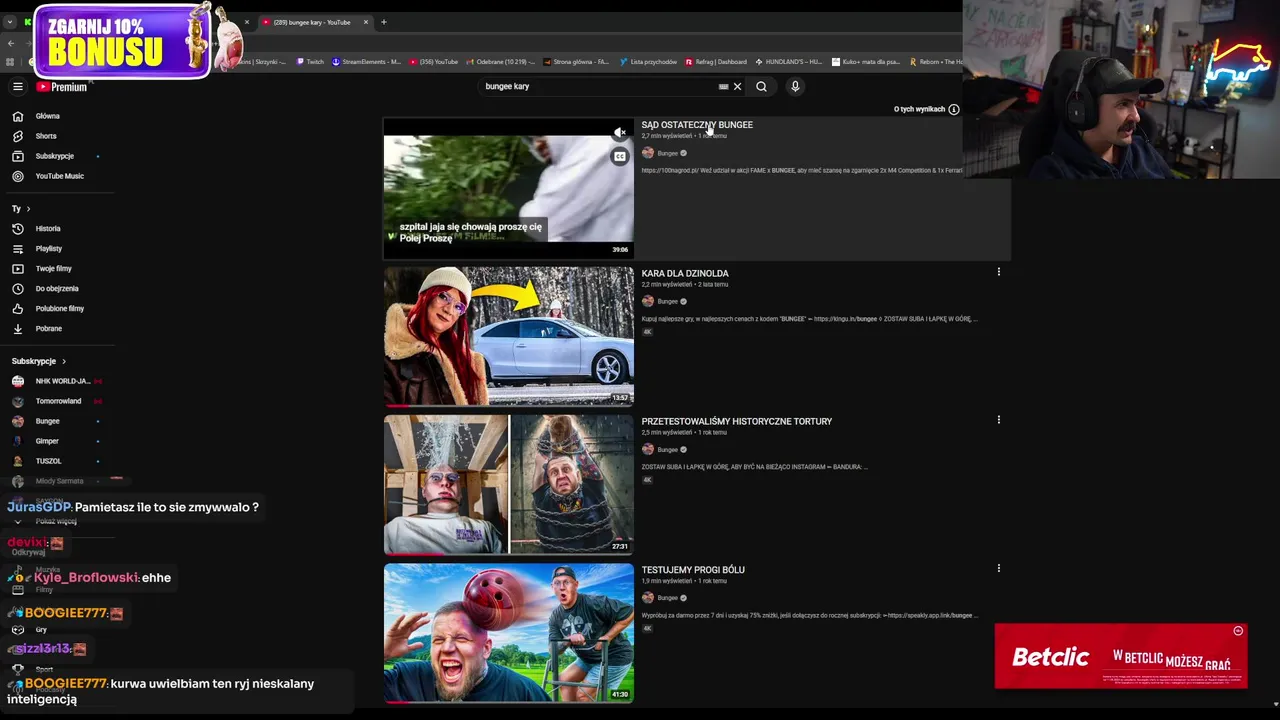This screenshot has width=1280, height=720.
Task: Collapse the Betclic ad banner
Action: click(1238, 631)
